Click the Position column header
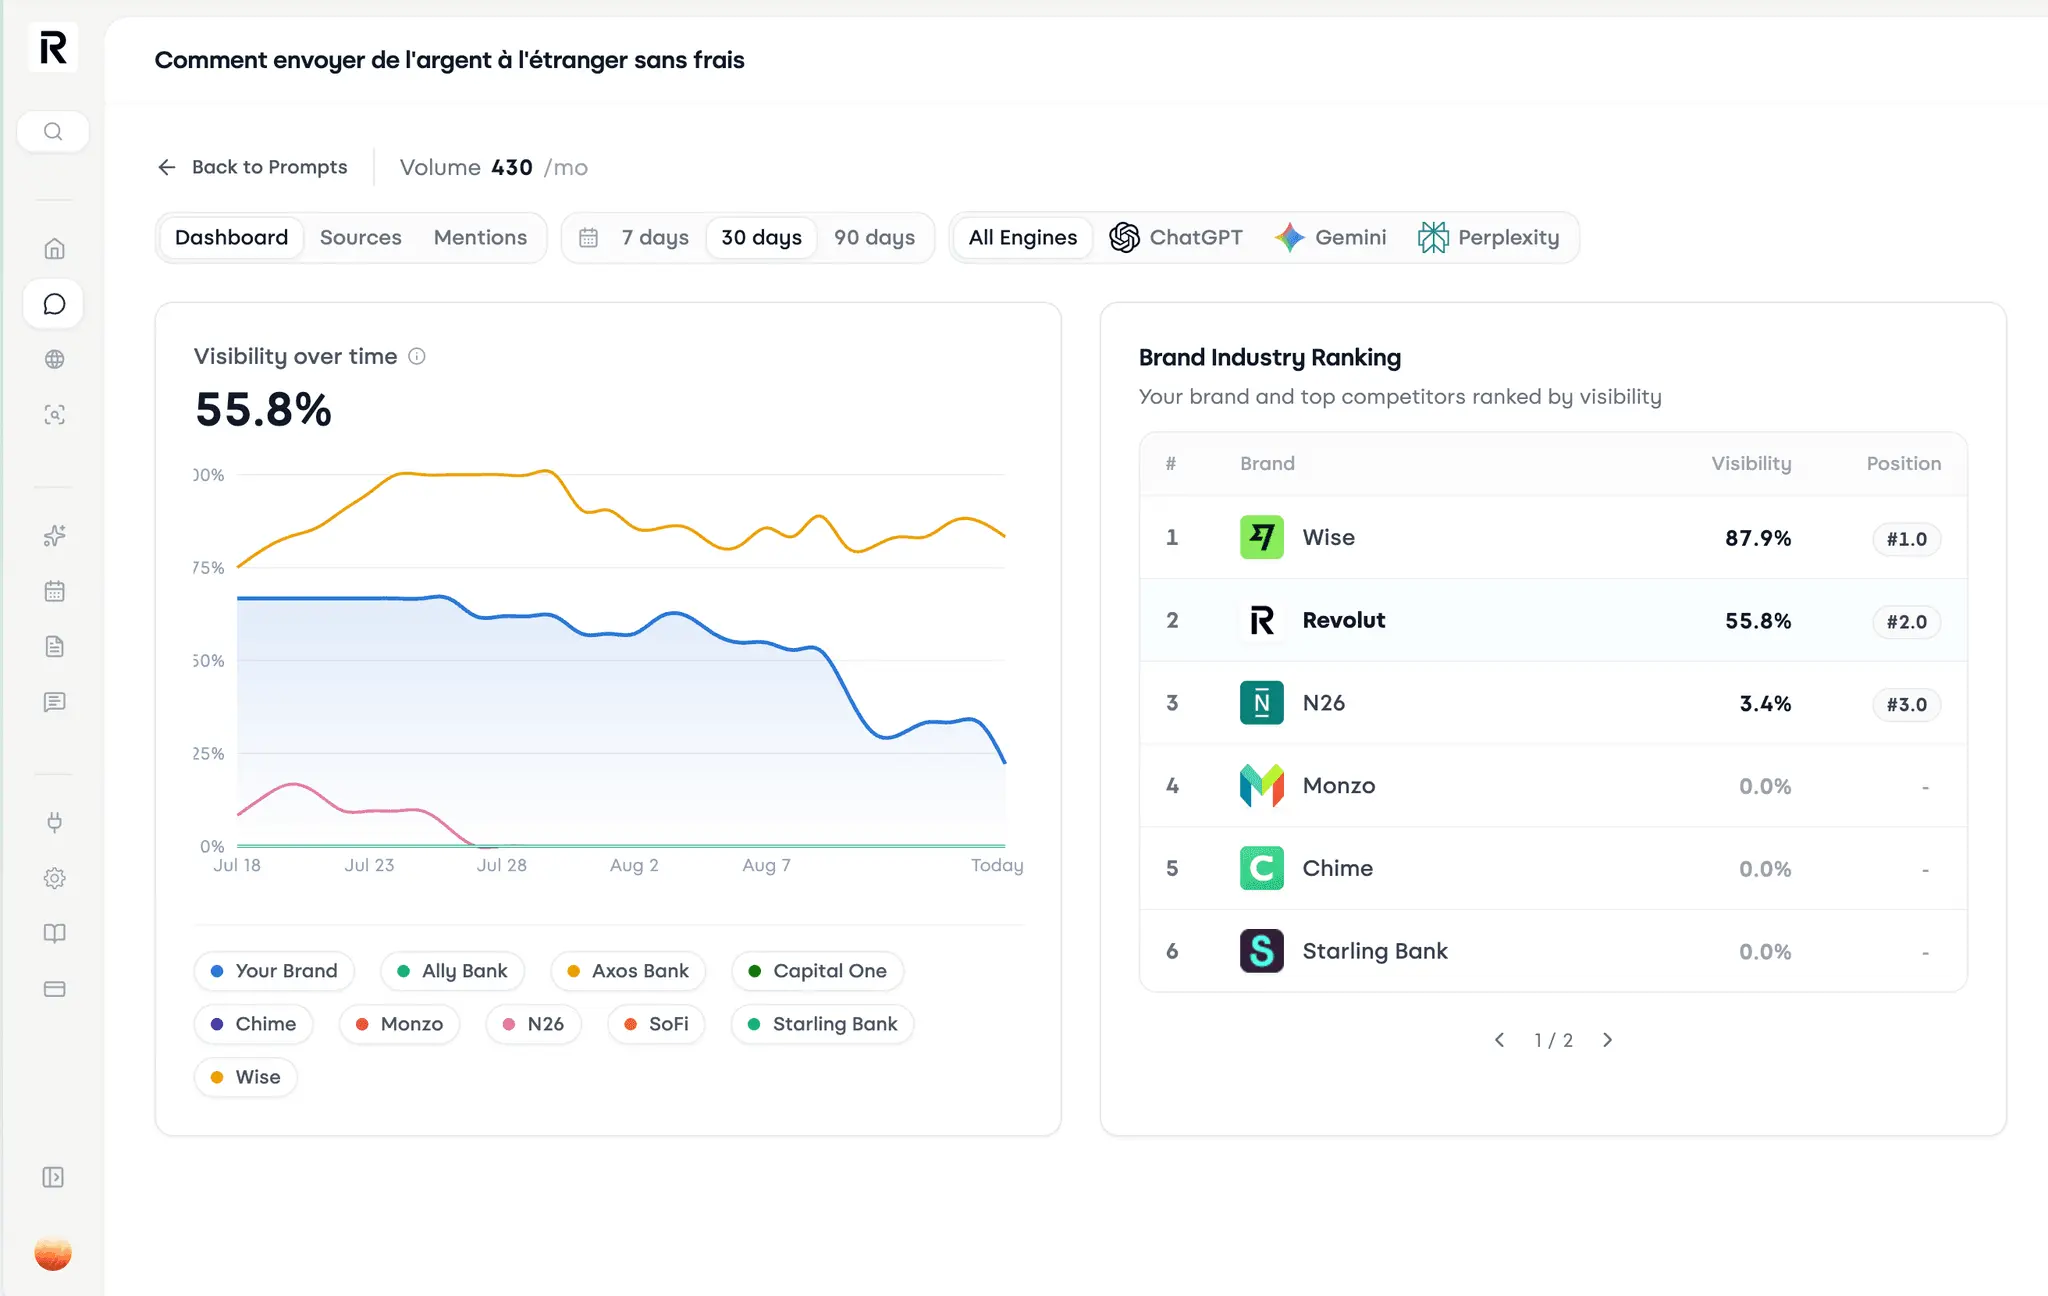Image resolution: width=2048 pixels, height=1296 pixels. [x=1903, y=464]
